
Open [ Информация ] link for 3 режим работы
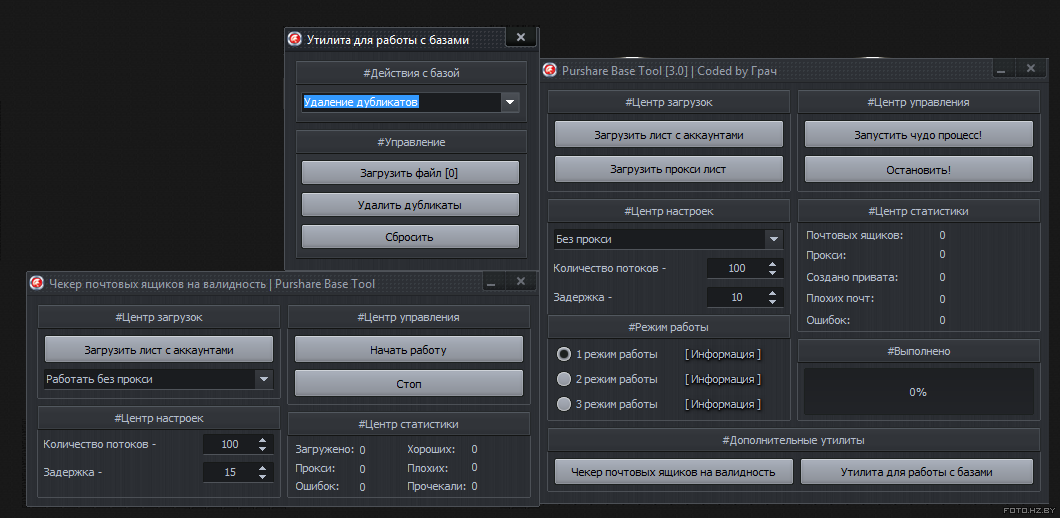[x=723, y=404]
